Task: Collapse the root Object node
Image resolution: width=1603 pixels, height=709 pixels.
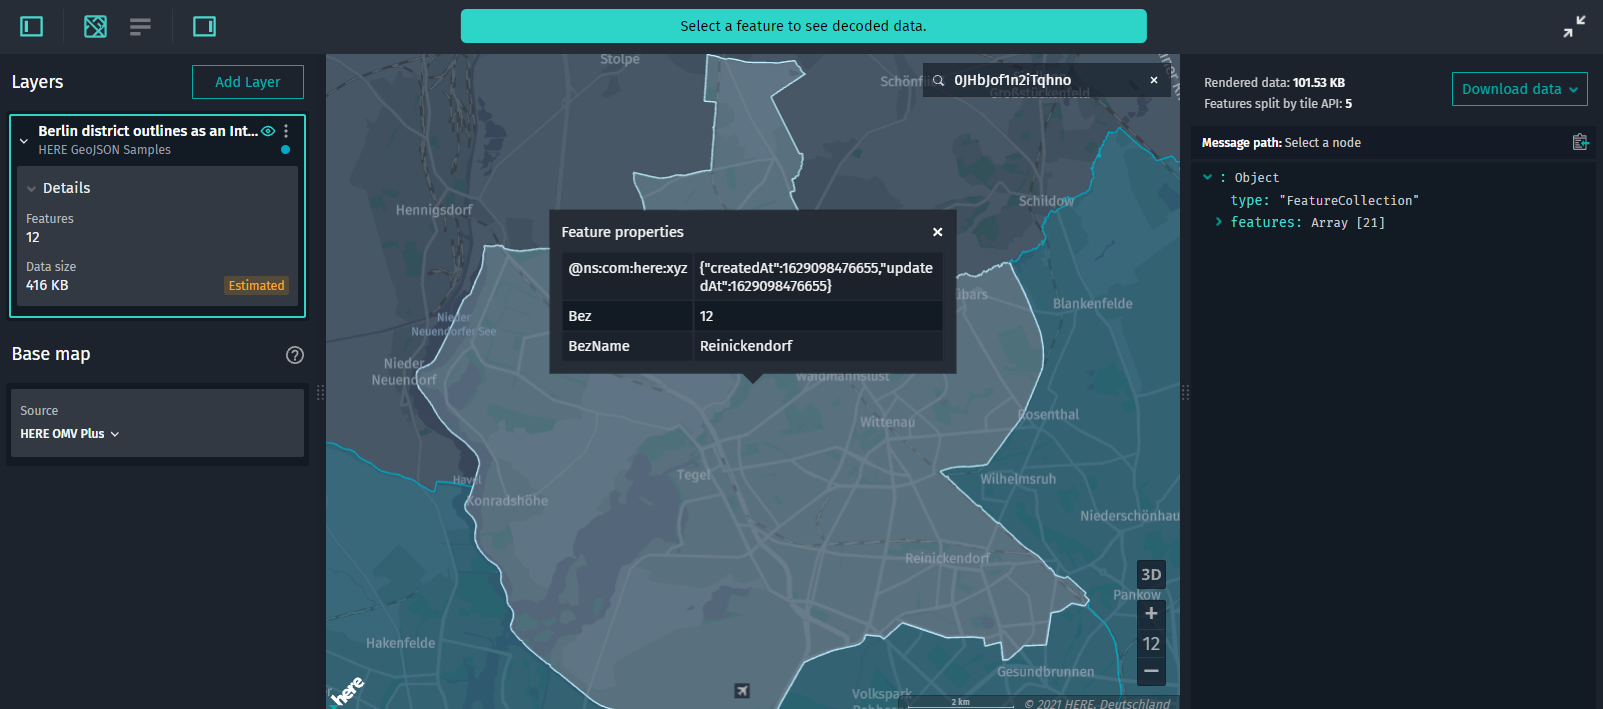Action: coord(1207,177)
